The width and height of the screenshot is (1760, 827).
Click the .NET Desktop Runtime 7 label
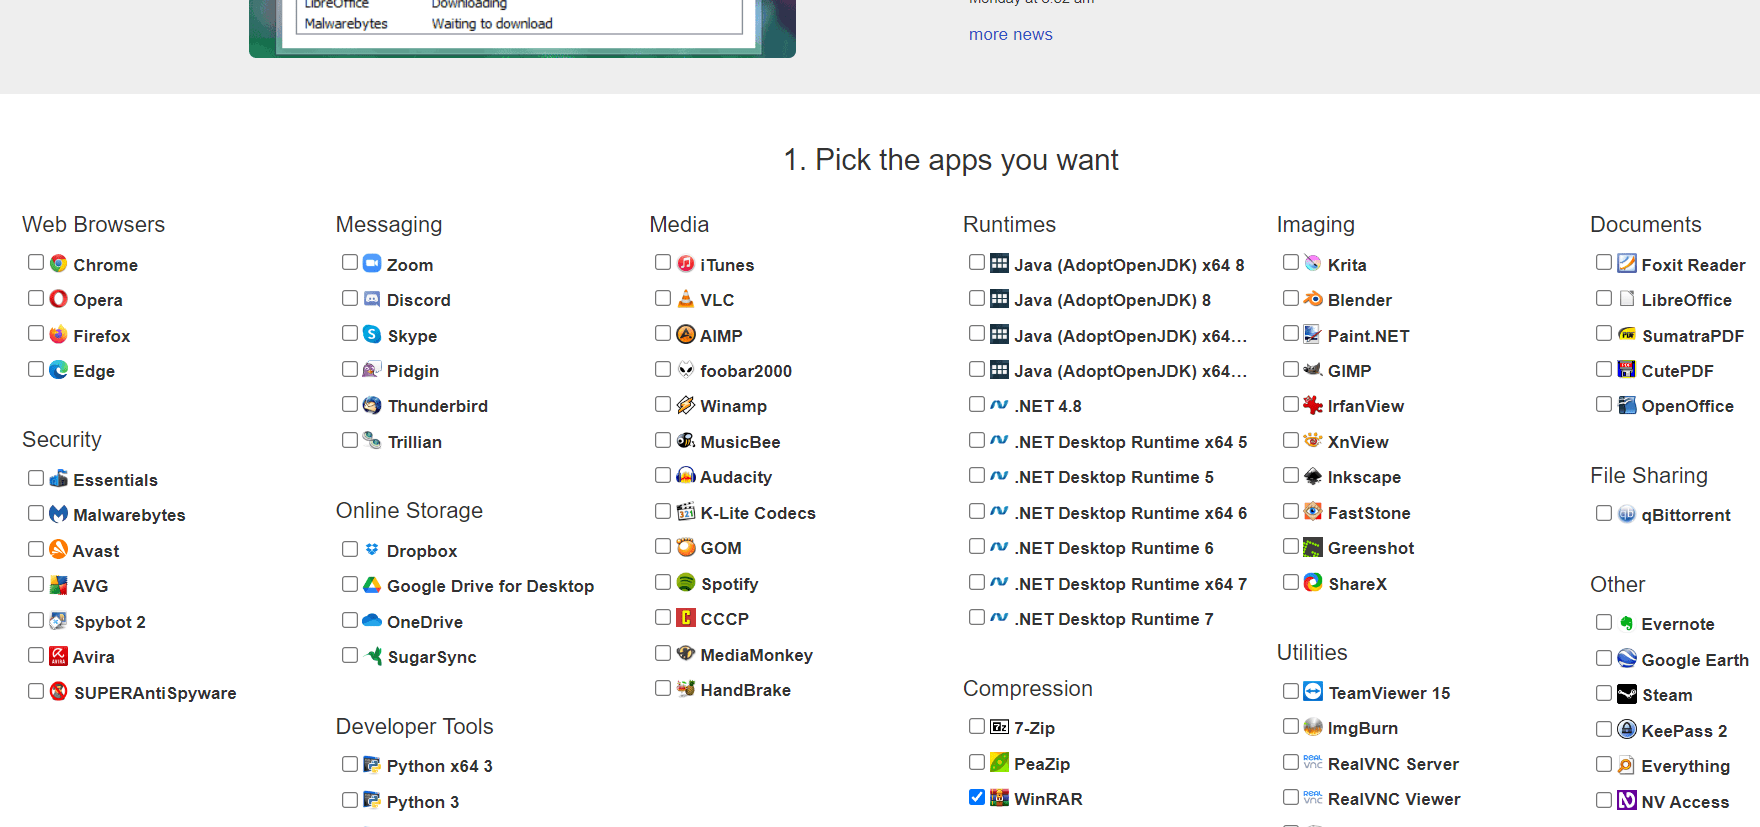pyautogui.click(x=1113, y=619)
